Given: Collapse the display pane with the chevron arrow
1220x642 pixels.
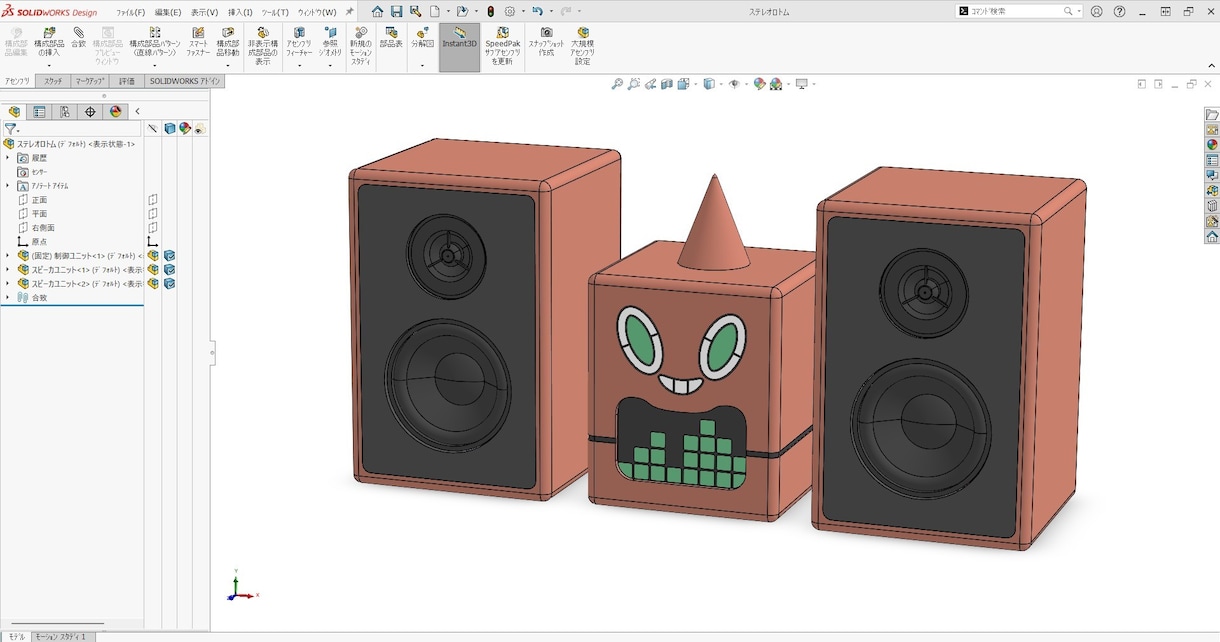Looking at the screenshot, I should 137,112.
